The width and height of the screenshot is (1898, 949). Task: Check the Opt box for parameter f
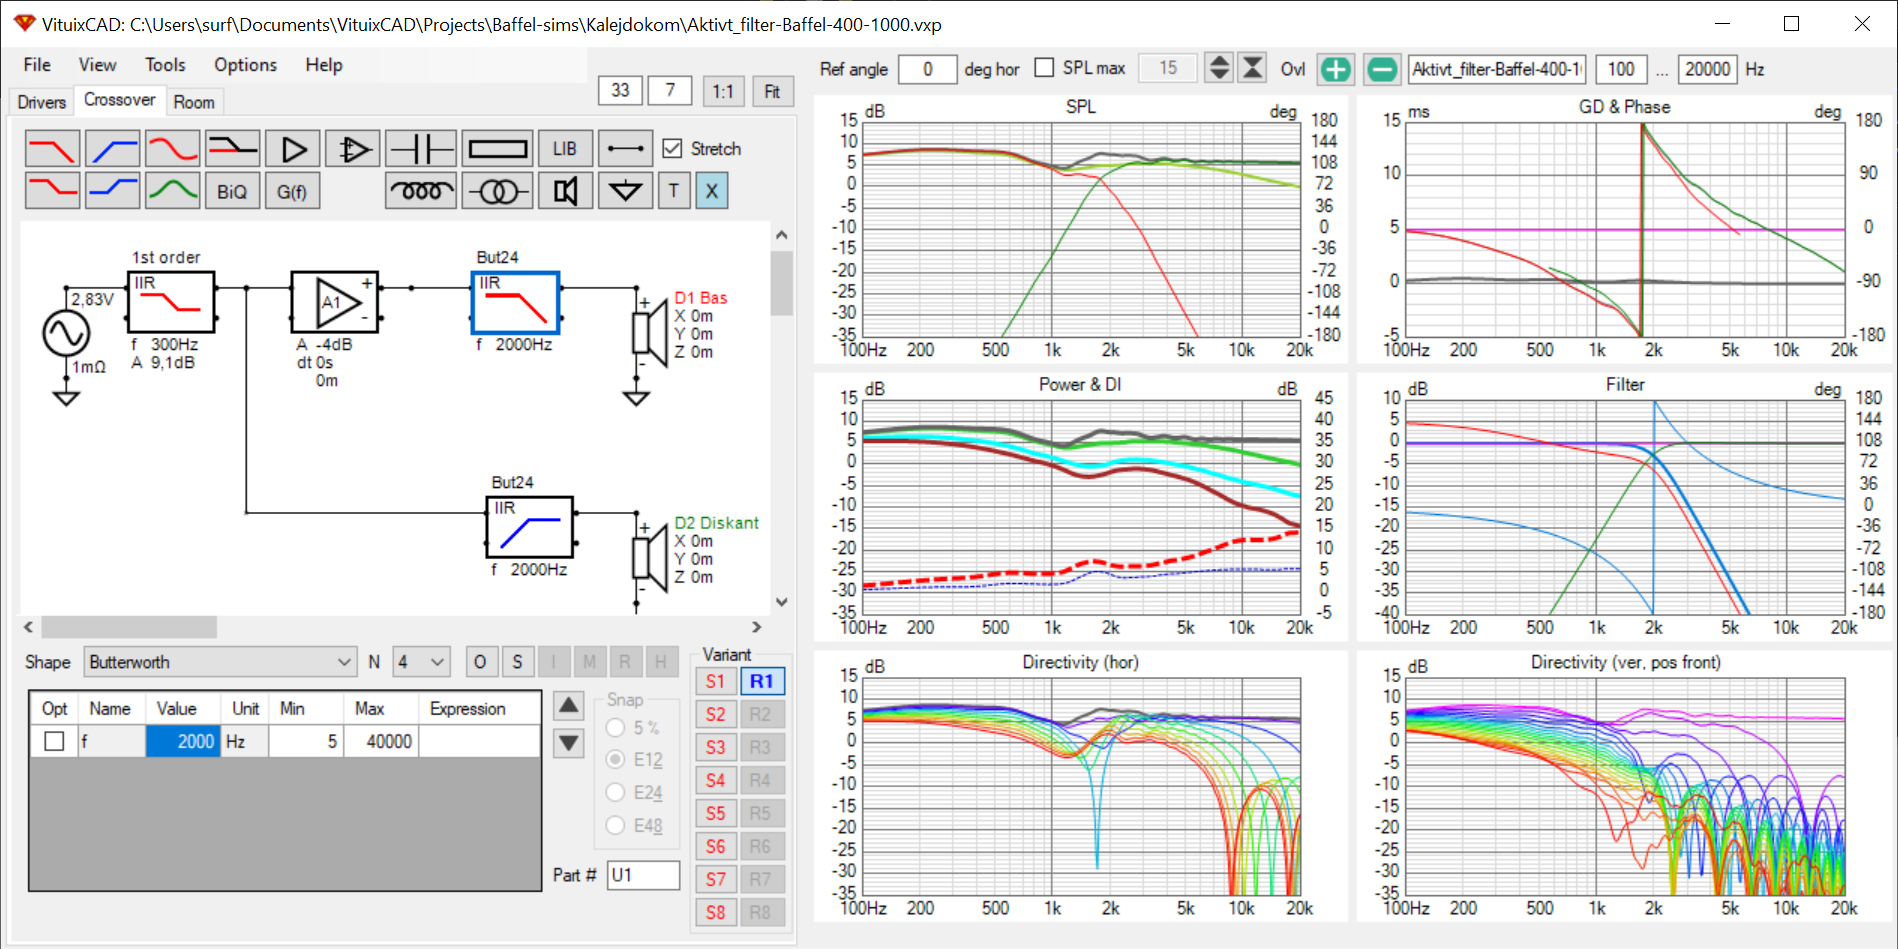(54, 741)
